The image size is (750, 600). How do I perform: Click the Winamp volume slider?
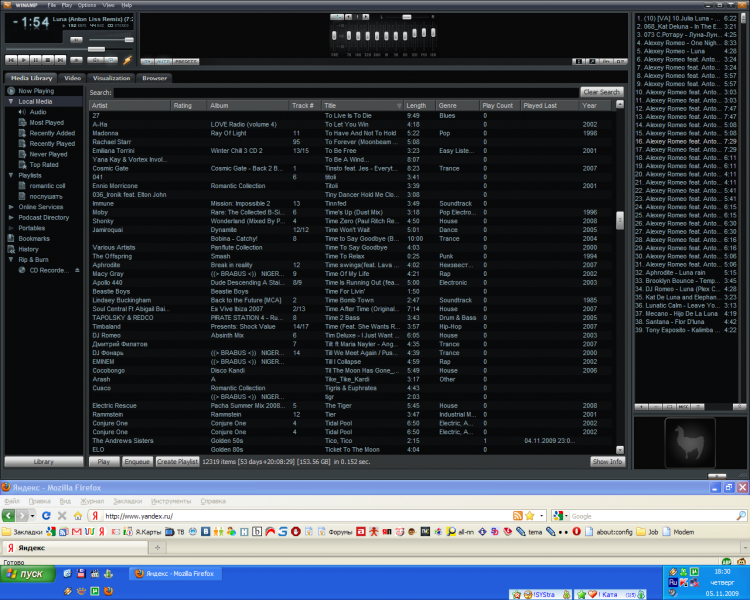point(110,40)
